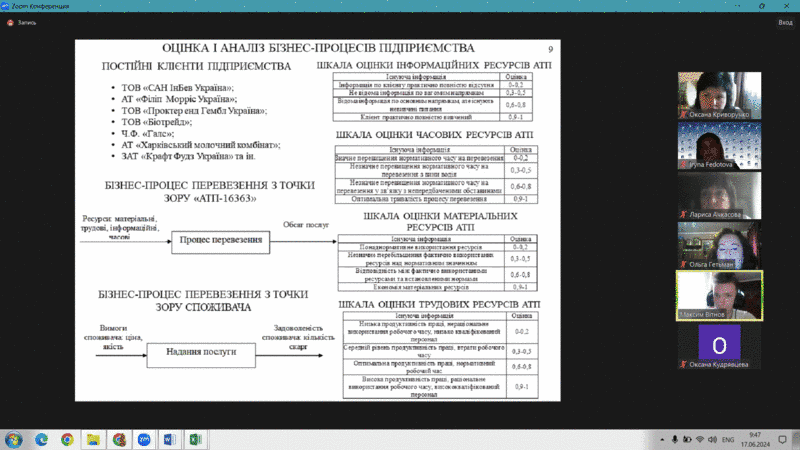This screenshot has height=450, width=800.
Task: Open File Explorer from the taskbar
Action: [93, 439]
